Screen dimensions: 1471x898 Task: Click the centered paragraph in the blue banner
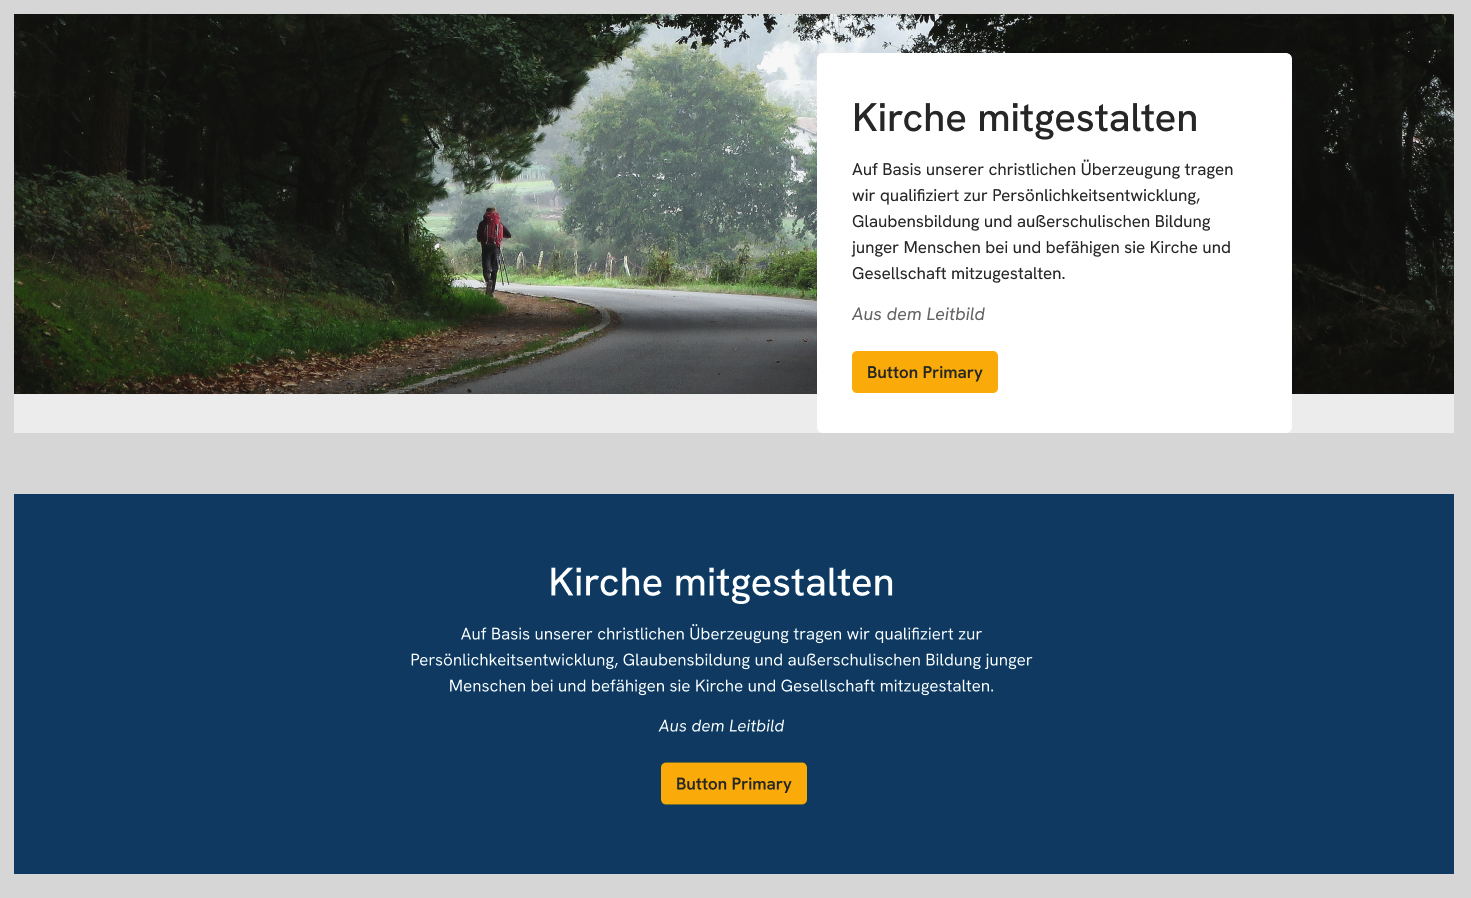coord(721,660)
